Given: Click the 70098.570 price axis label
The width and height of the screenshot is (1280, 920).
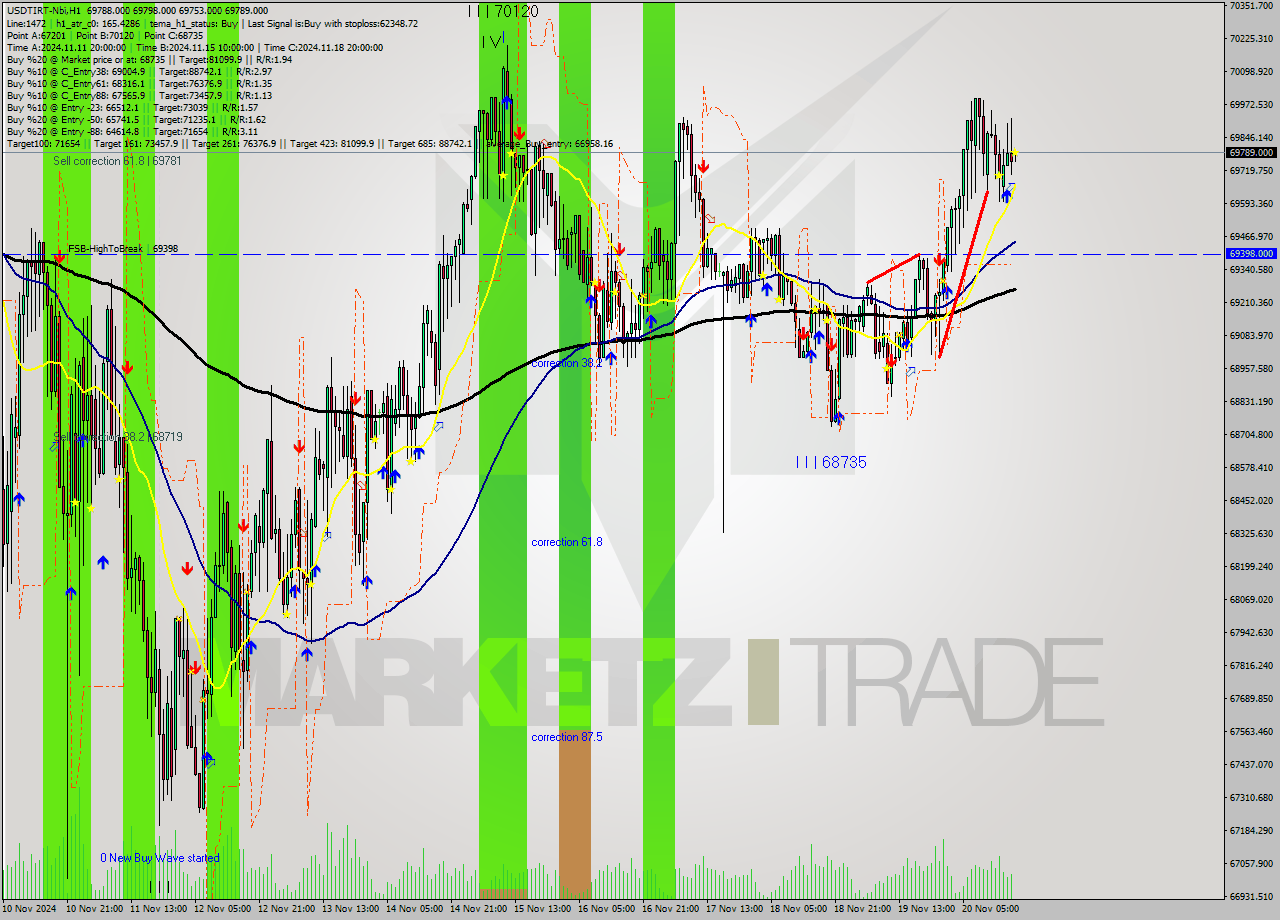Looking at the screenshot, I should tap(1251, 71).
